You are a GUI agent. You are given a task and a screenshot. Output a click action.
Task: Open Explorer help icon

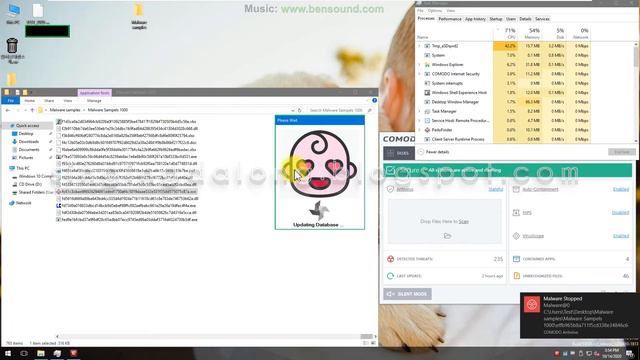pyautogui.click(x=374, y=100)
